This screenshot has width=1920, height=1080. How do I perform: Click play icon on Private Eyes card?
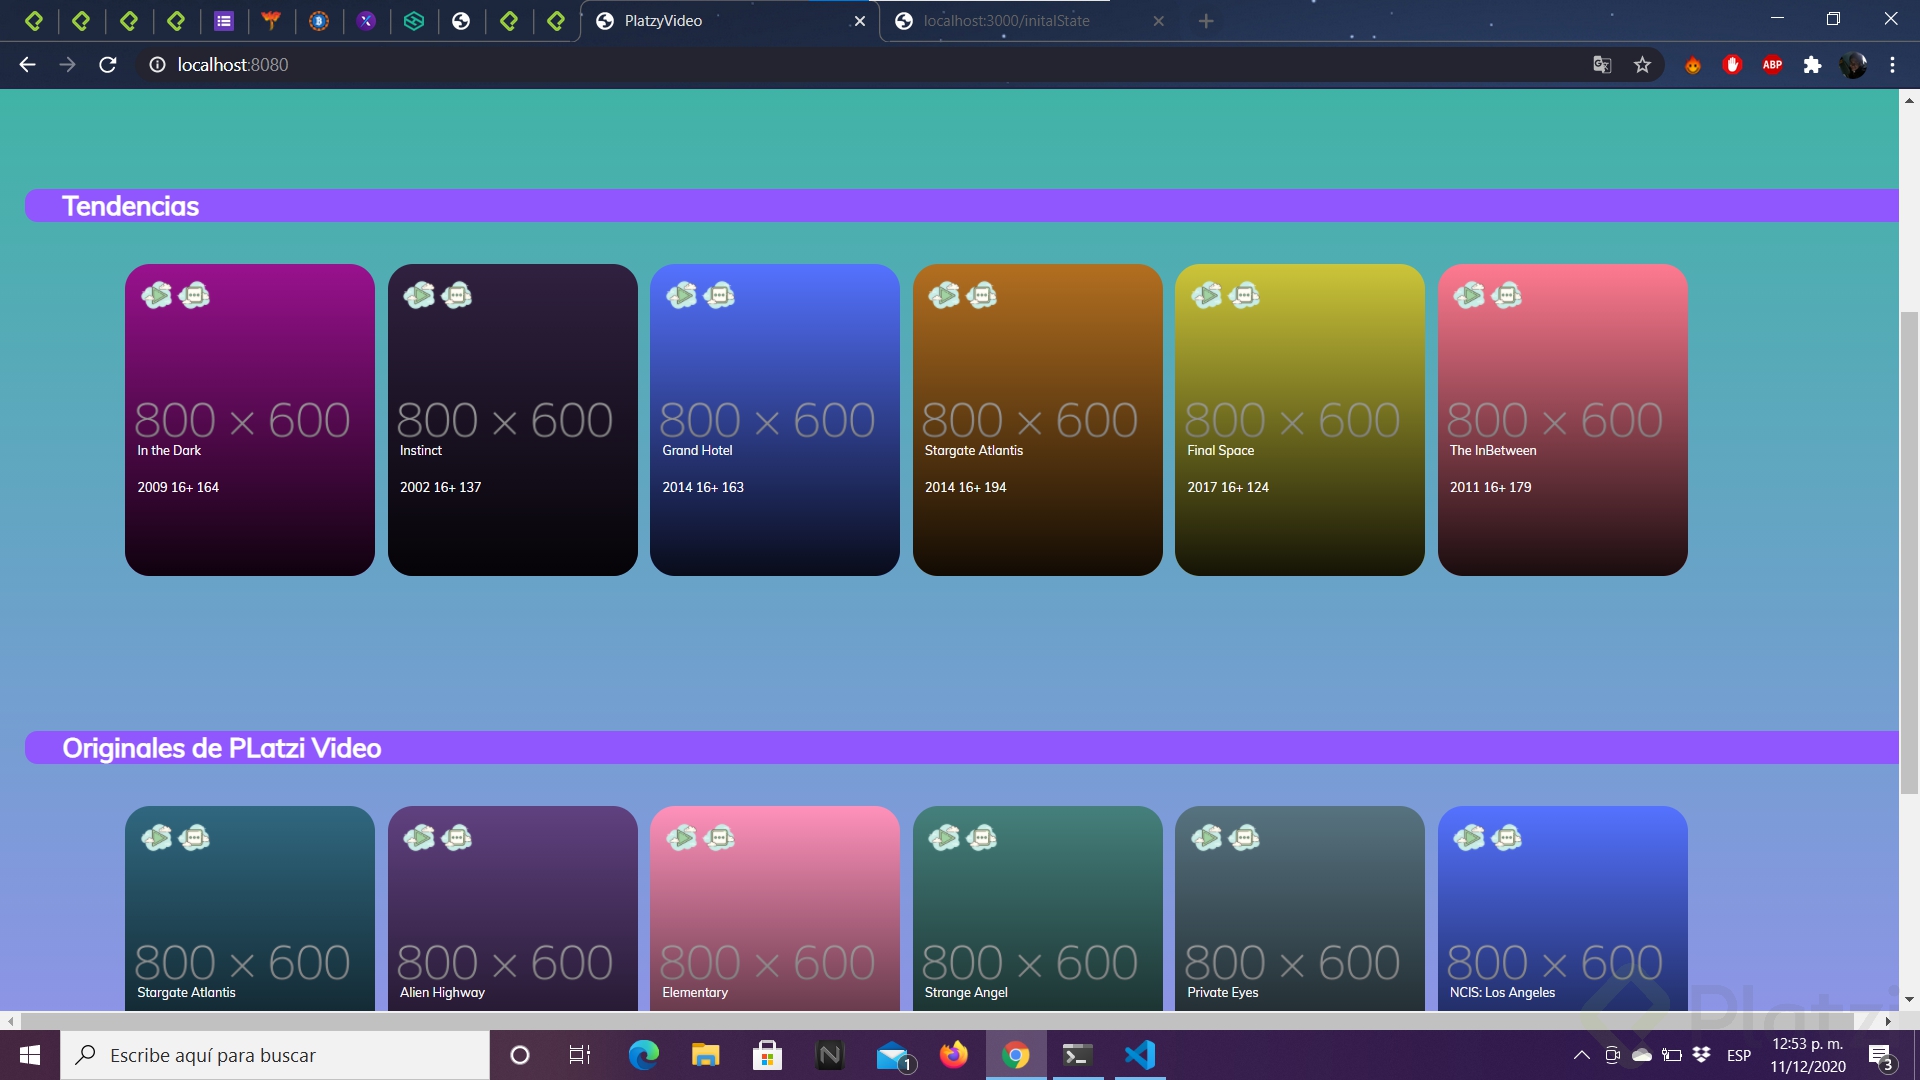(1206, 838)
